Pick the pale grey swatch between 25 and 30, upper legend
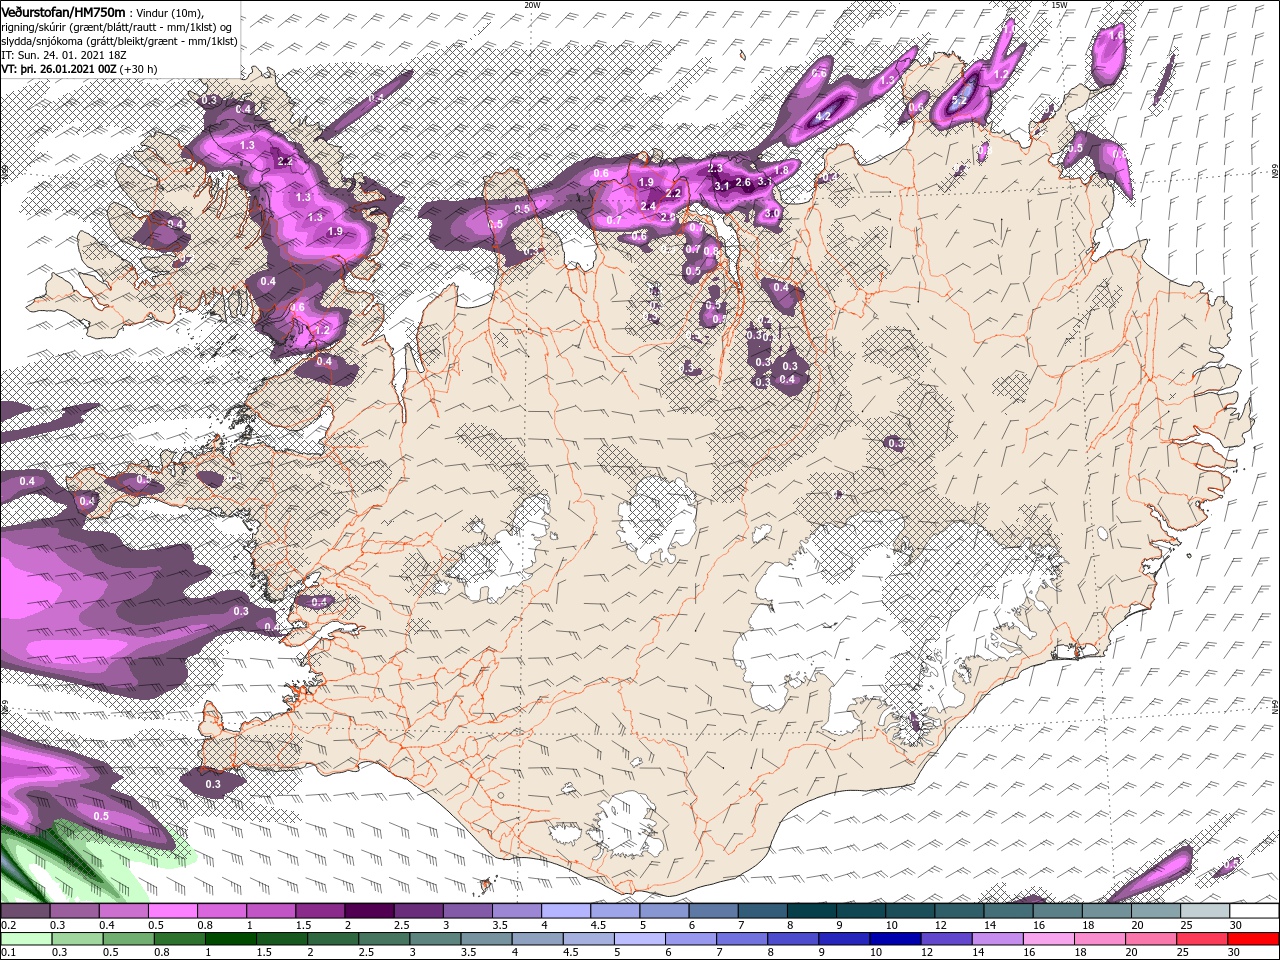The width and height of the screenshot is (1280, 960). click(x=1205, y=911)
